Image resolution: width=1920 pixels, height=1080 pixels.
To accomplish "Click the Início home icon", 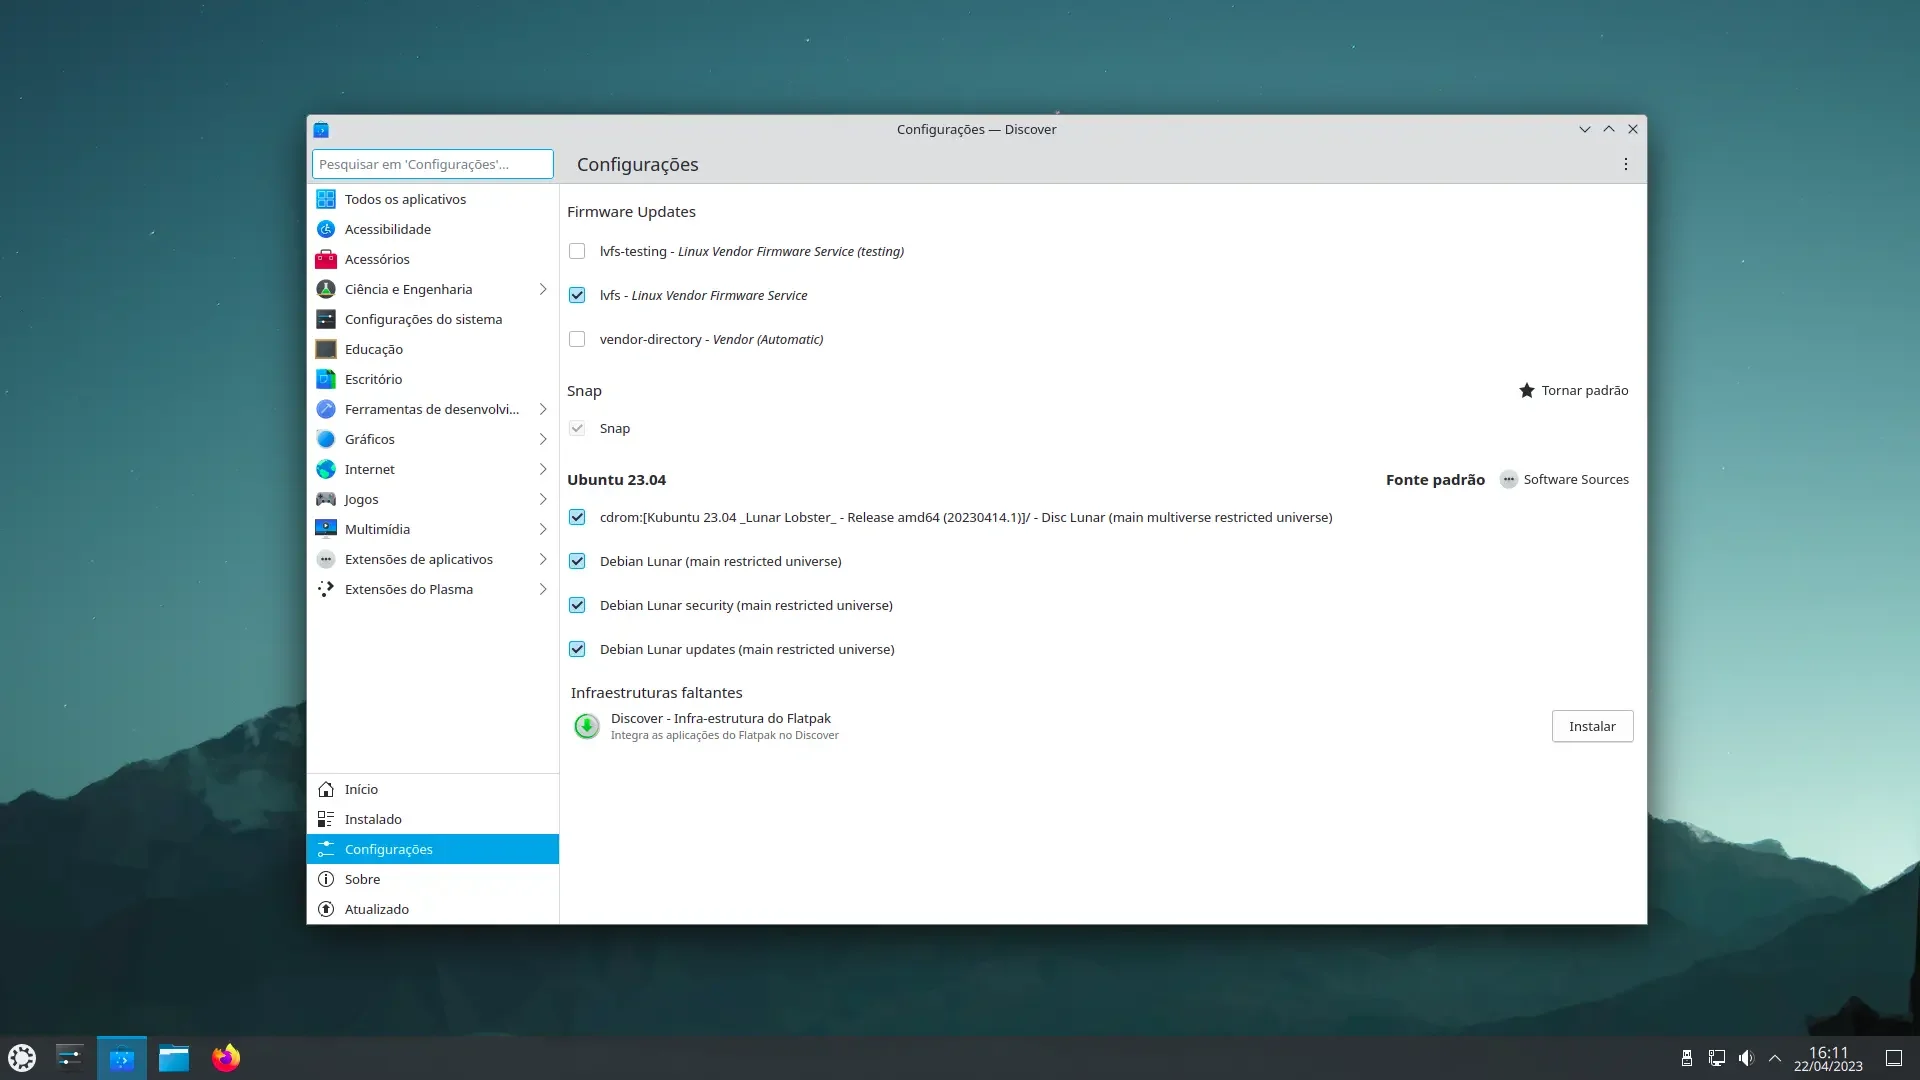I will 326,789.
